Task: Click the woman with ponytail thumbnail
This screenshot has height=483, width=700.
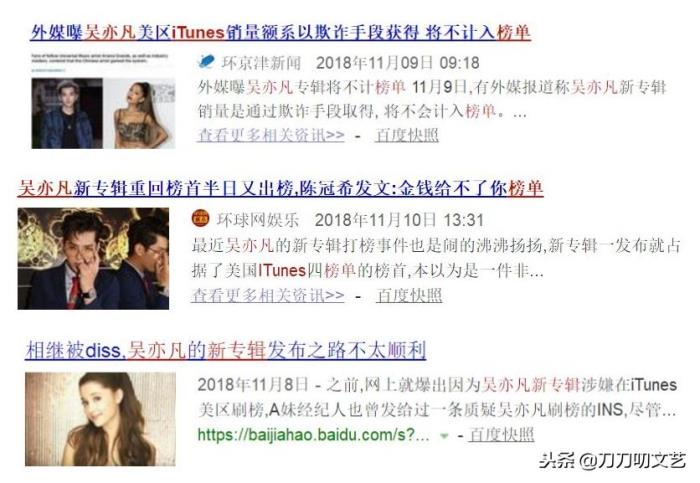Action: (139, 113)
